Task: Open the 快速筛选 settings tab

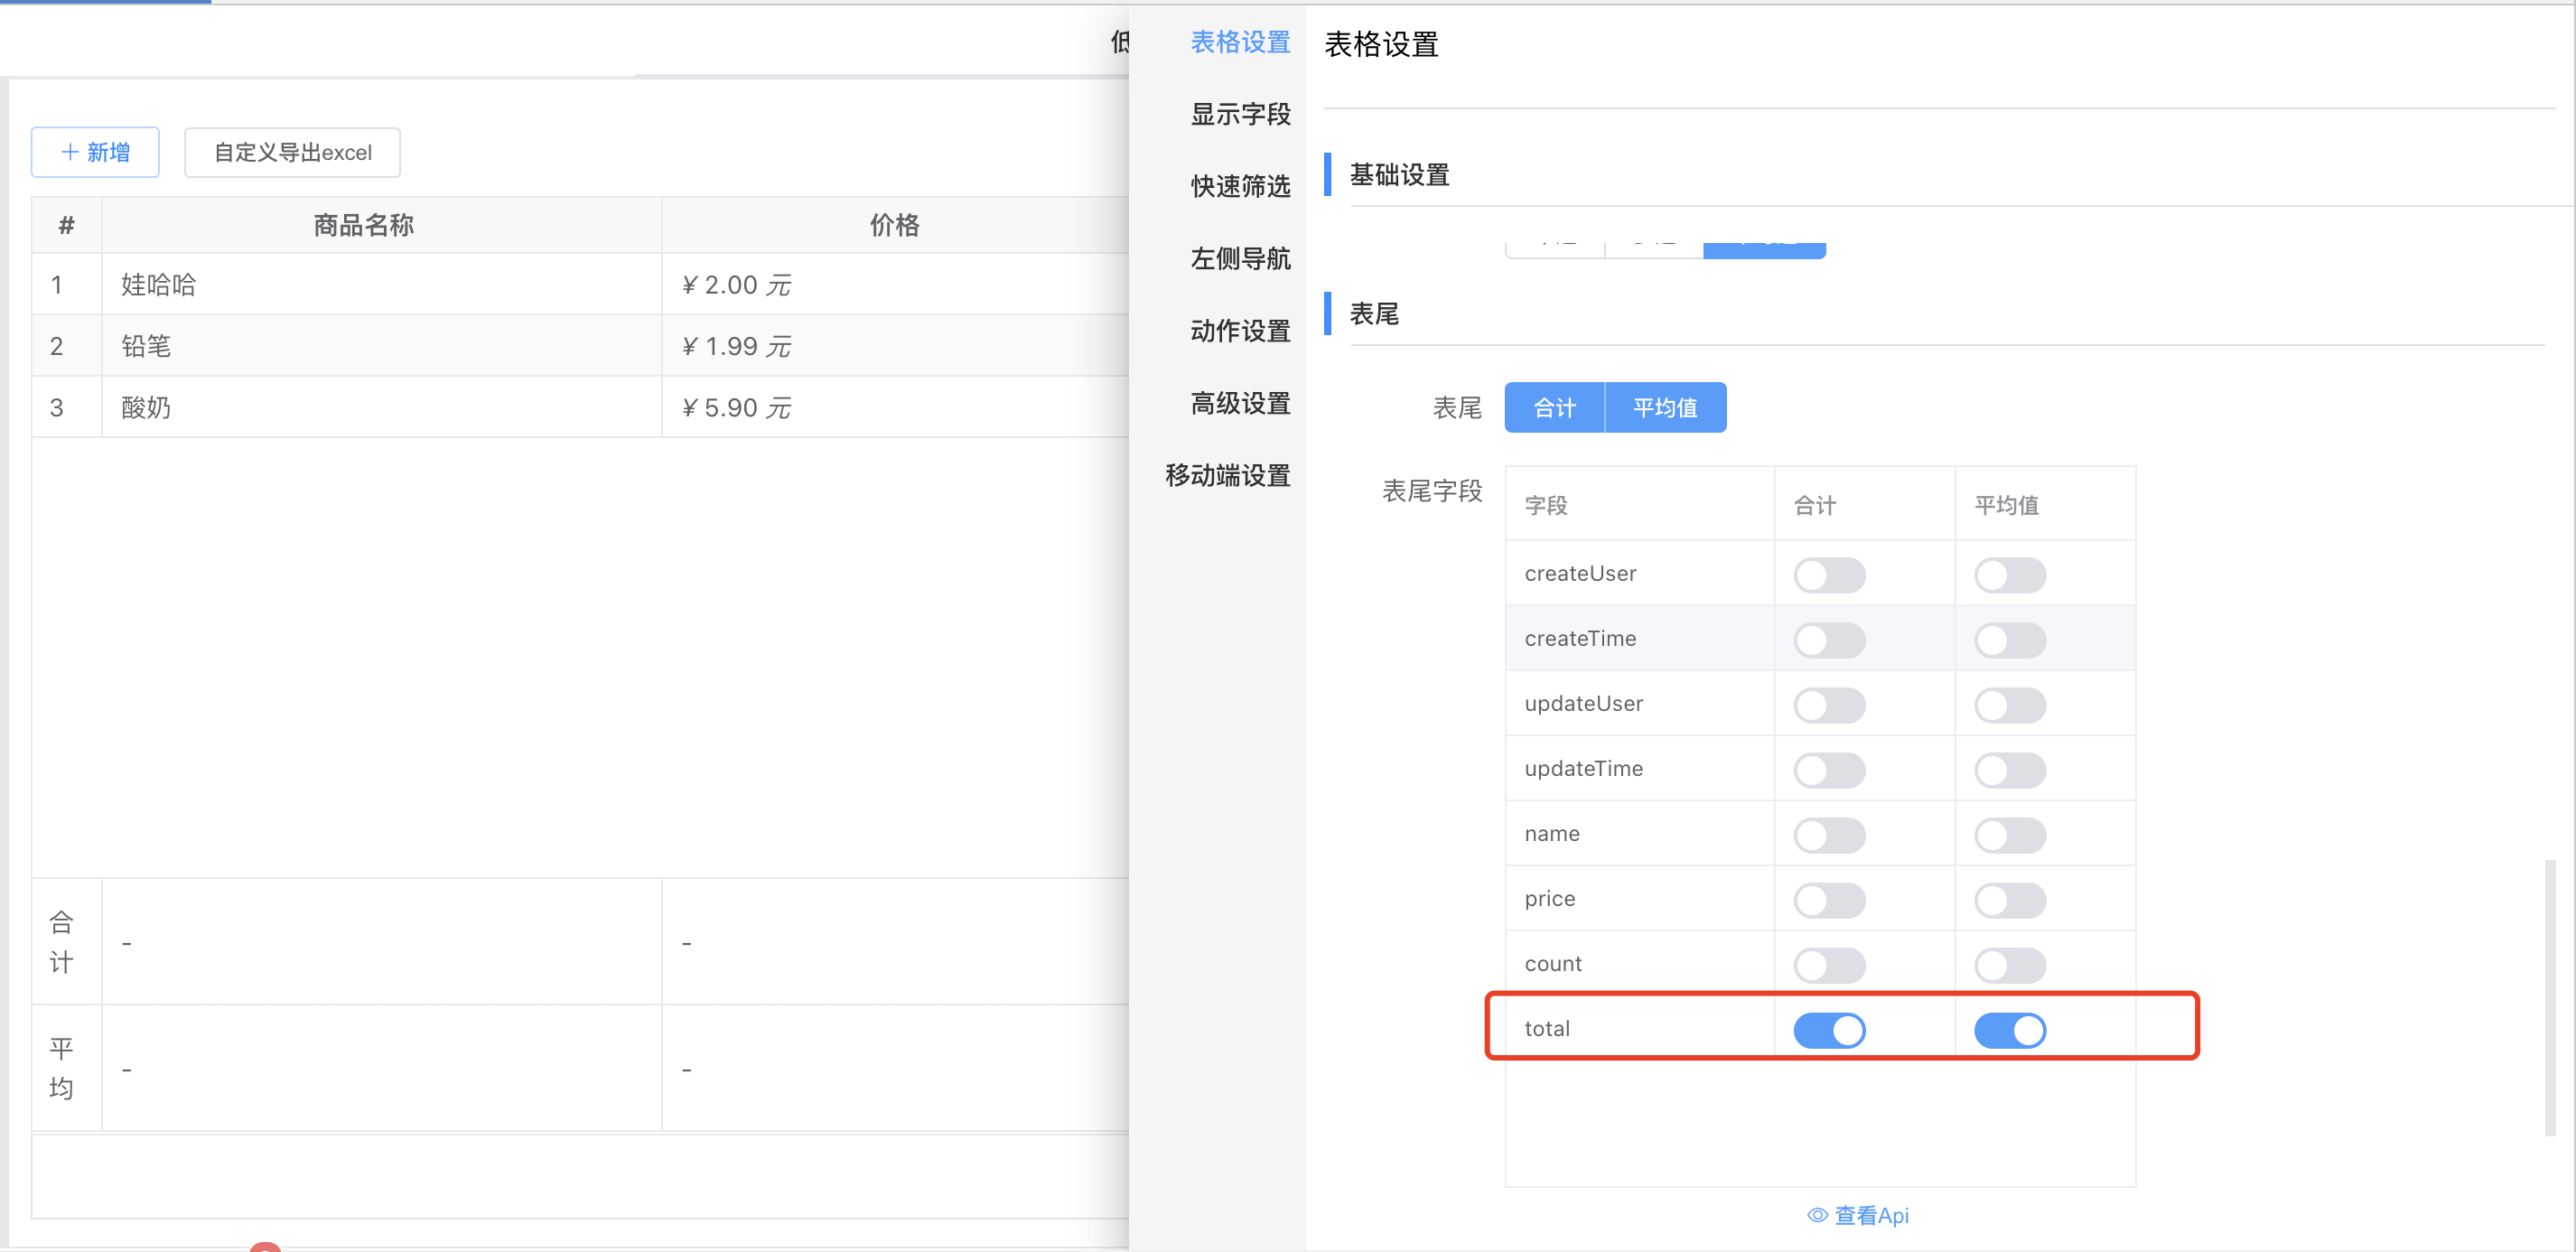Action: [x=1239, y=186]
